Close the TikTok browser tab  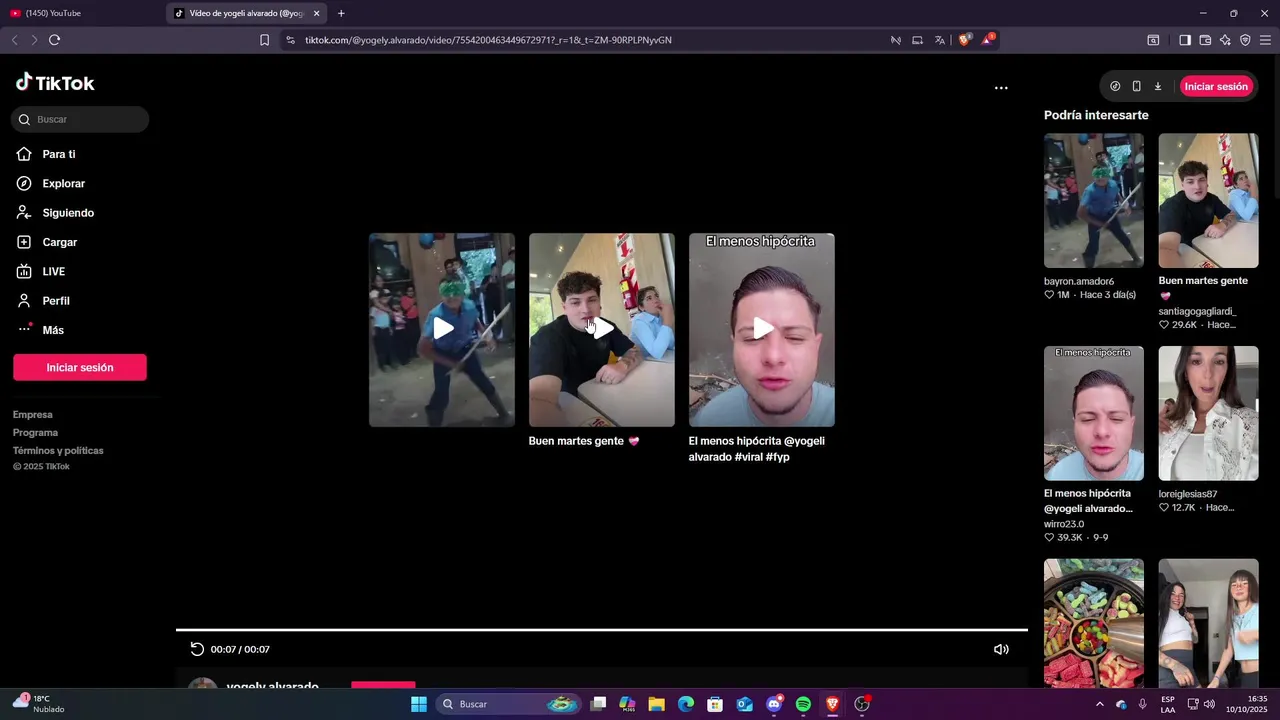tap(317, 13)
